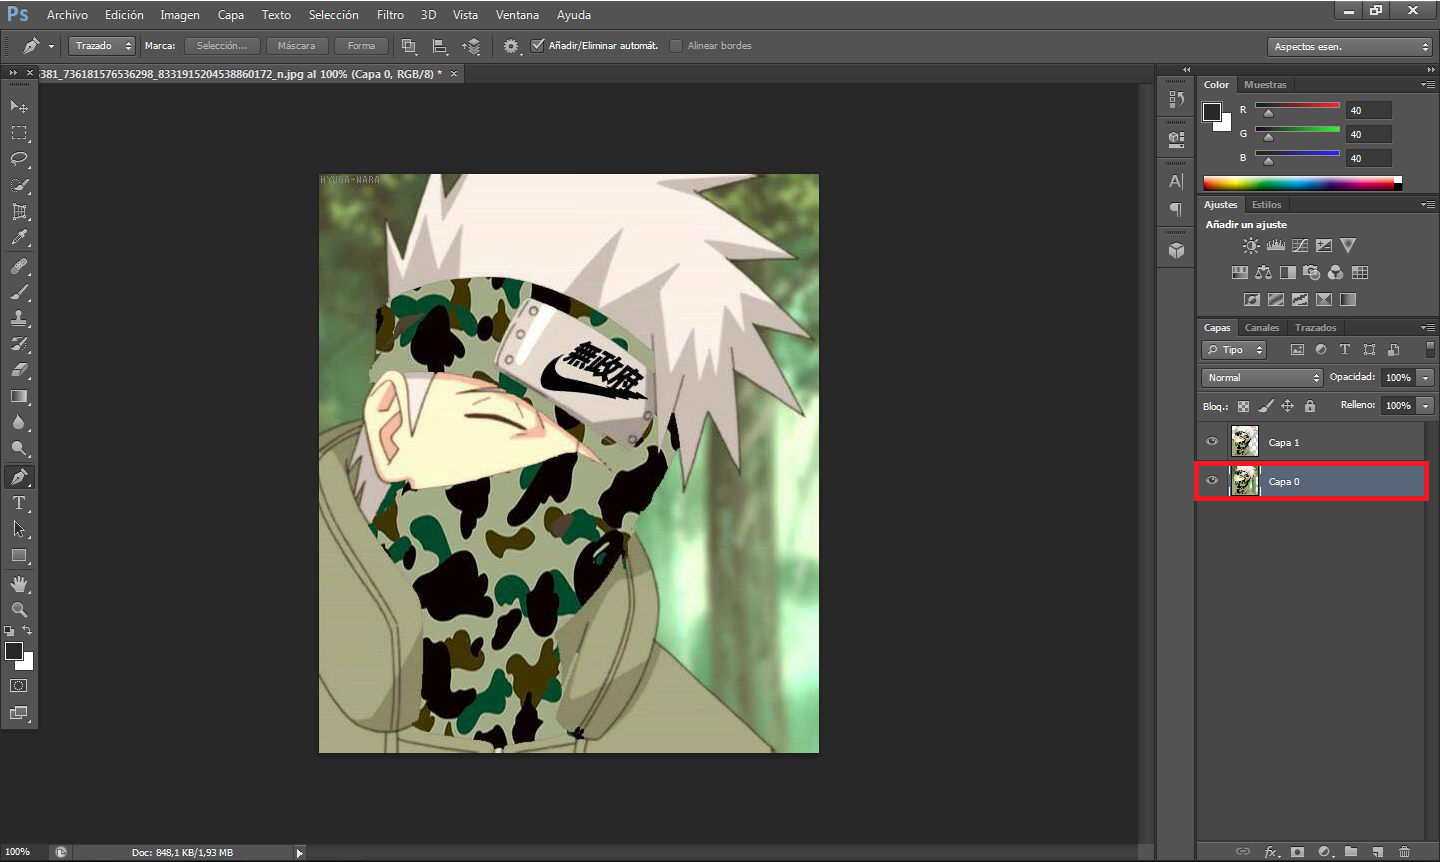
Task: Open the pen tool preset picker arrow
Action: coord(51,46)
